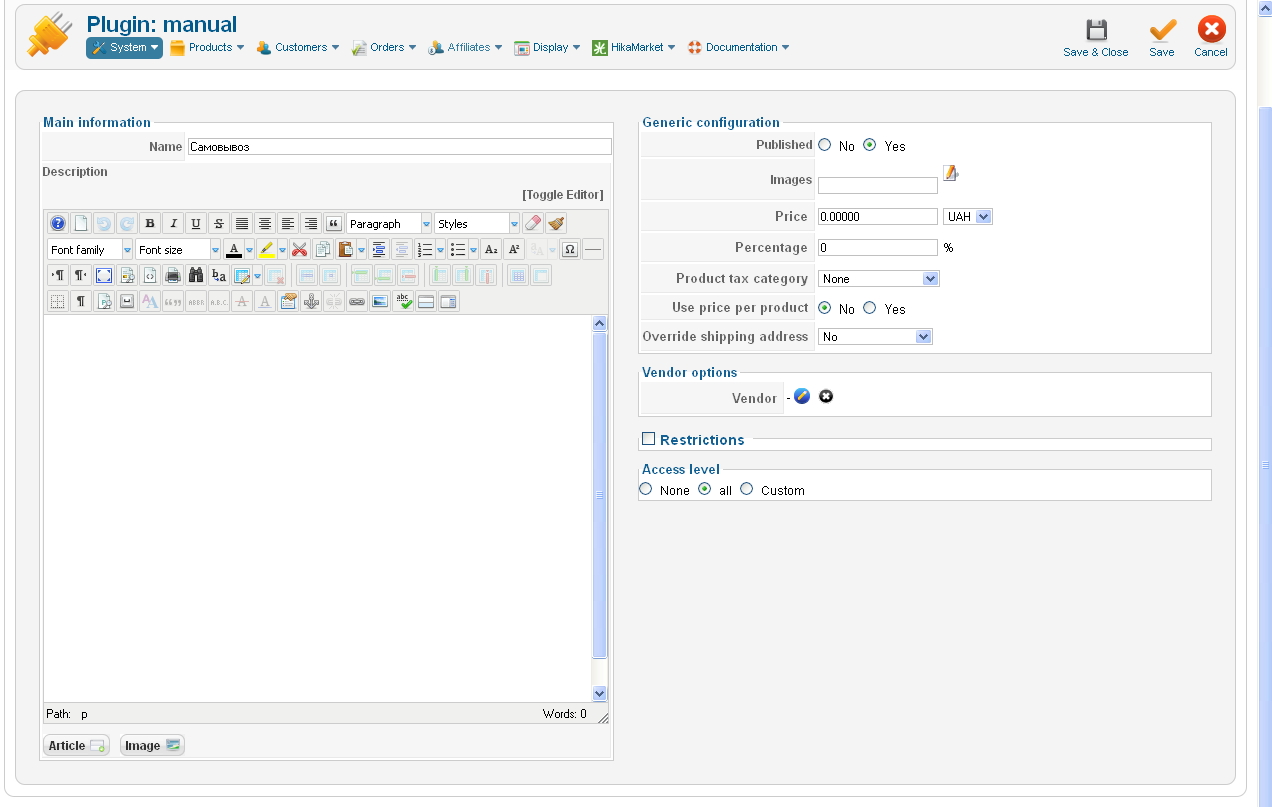This screenshot has width=1272, height=807.
Task: Click the Blockquote icon
Action: pos(334,223)
